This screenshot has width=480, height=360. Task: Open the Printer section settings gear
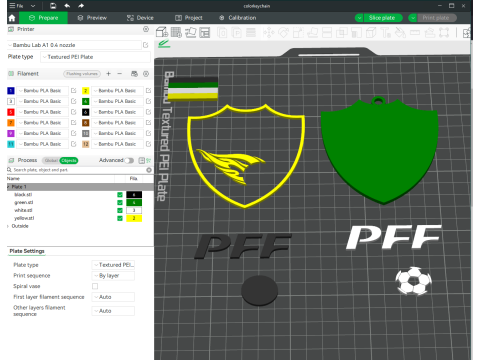pos(146,29)
